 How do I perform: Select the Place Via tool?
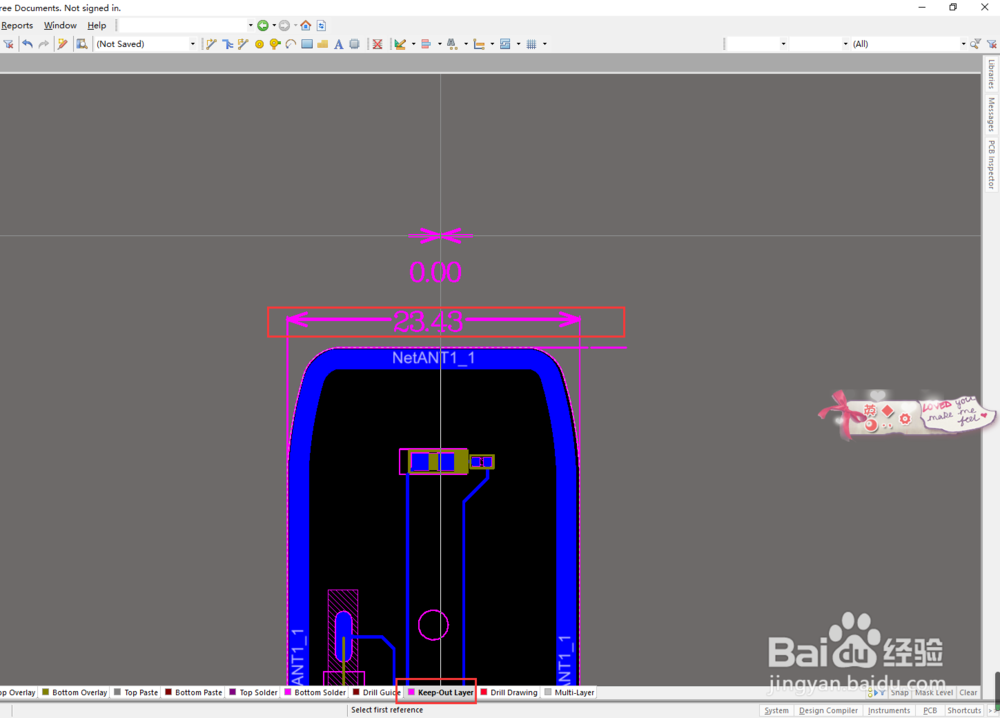(275, 44)
